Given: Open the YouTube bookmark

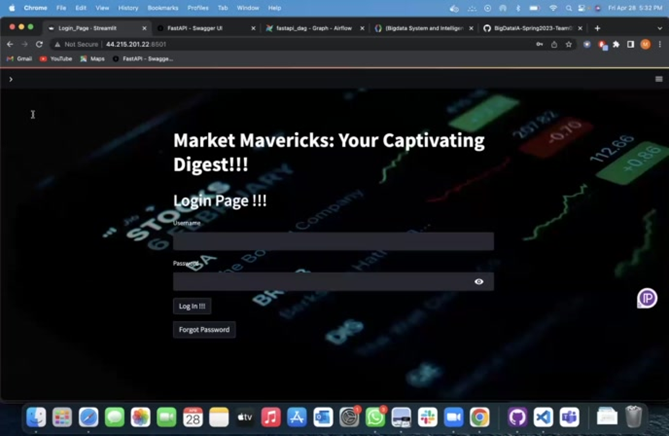Looking at the screenshot, I should [56, 59].
